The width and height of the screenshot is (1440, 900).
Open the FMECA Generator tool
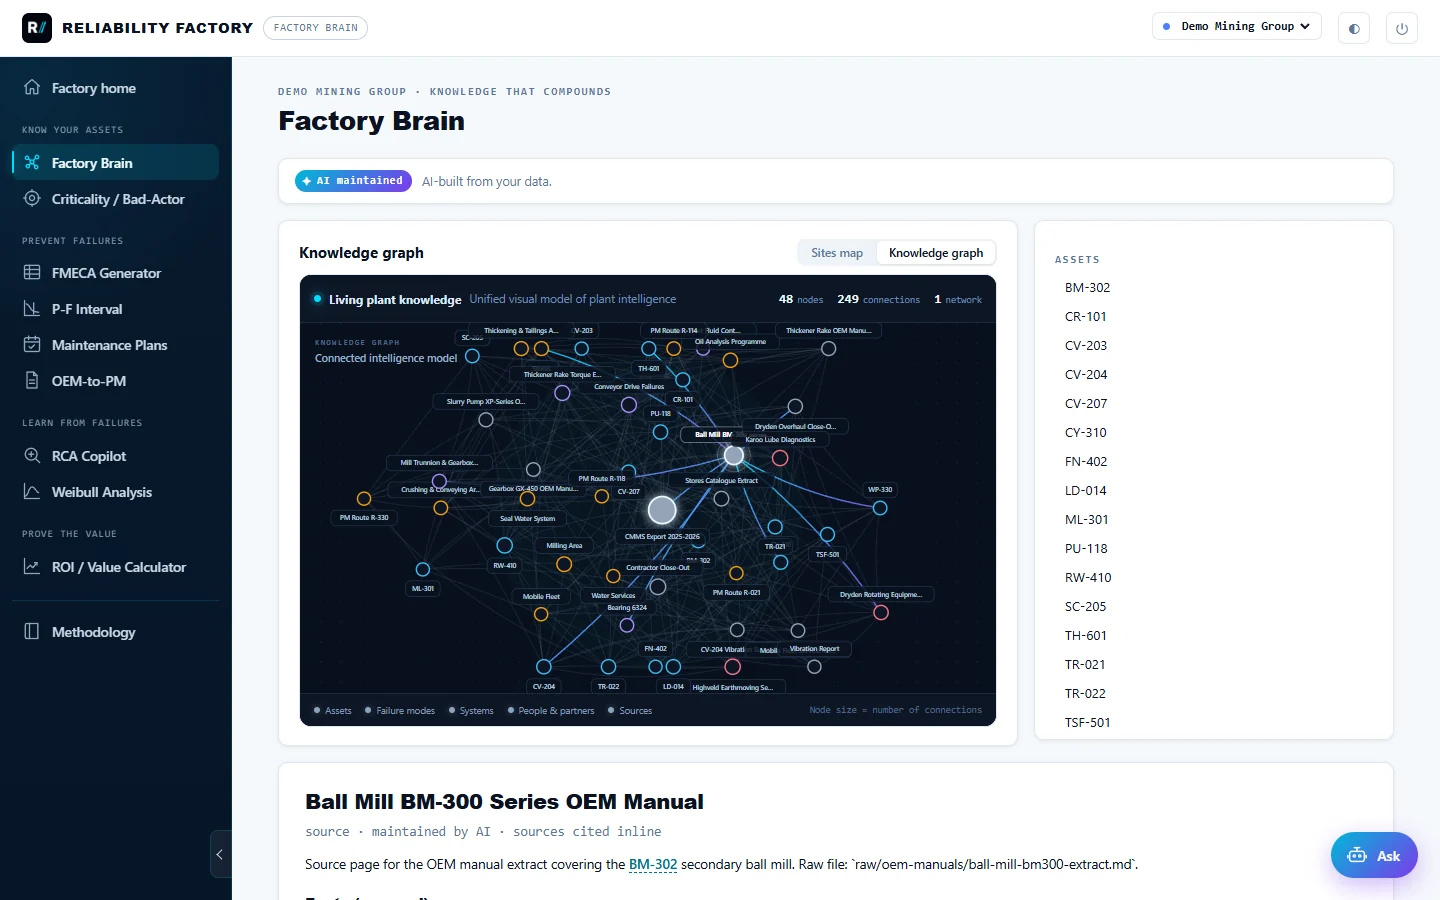coord(116,273)
